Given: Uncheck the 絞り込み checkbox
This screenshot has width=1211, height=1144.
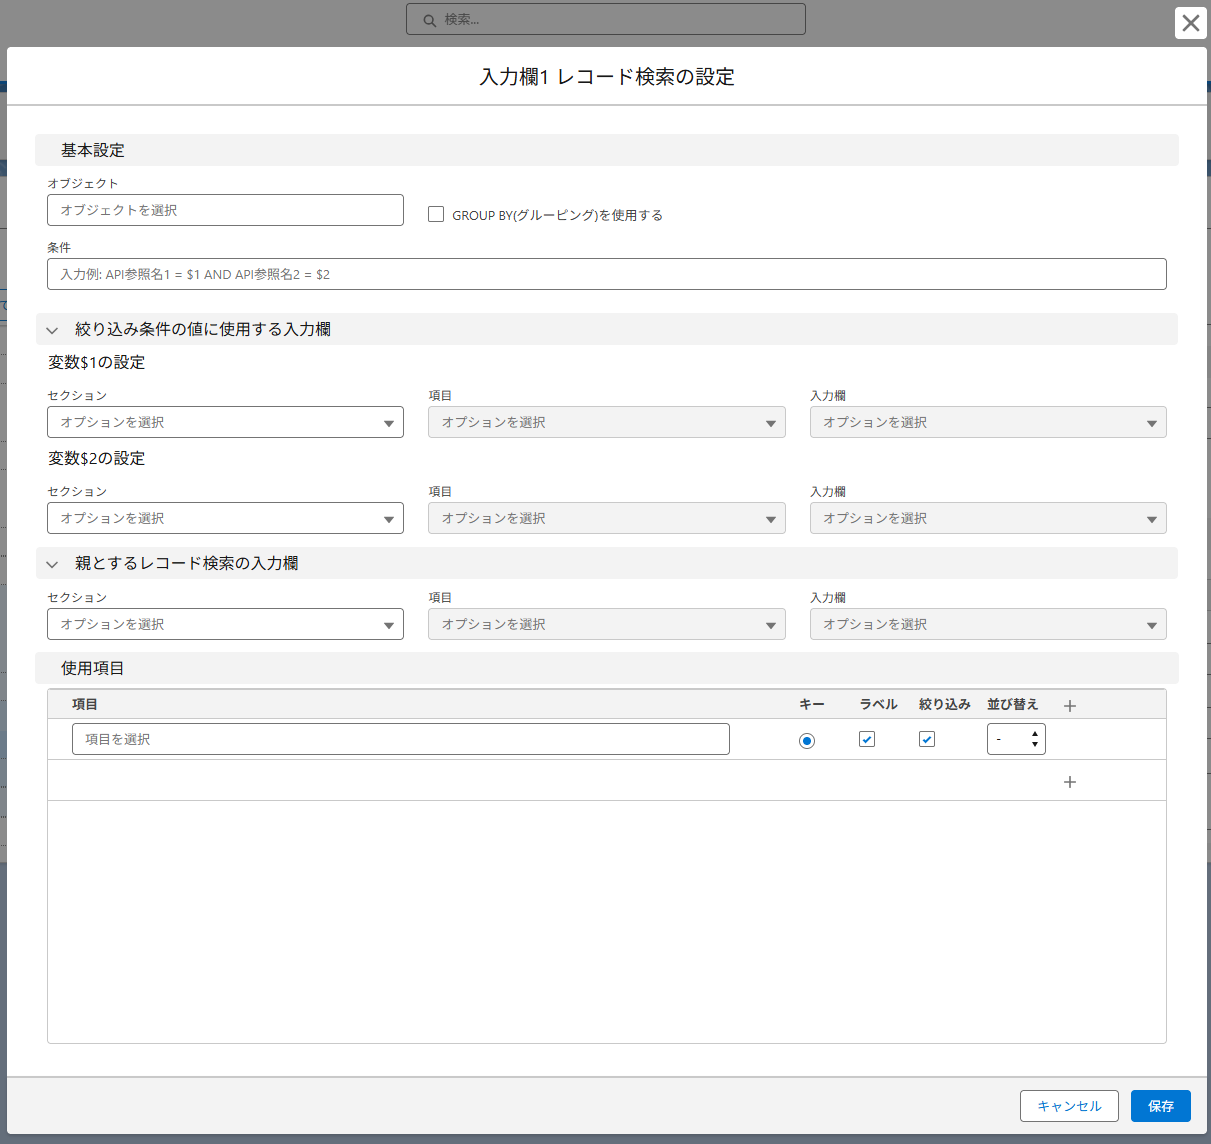Looking at the screenshot, I should tap(927, 740).
